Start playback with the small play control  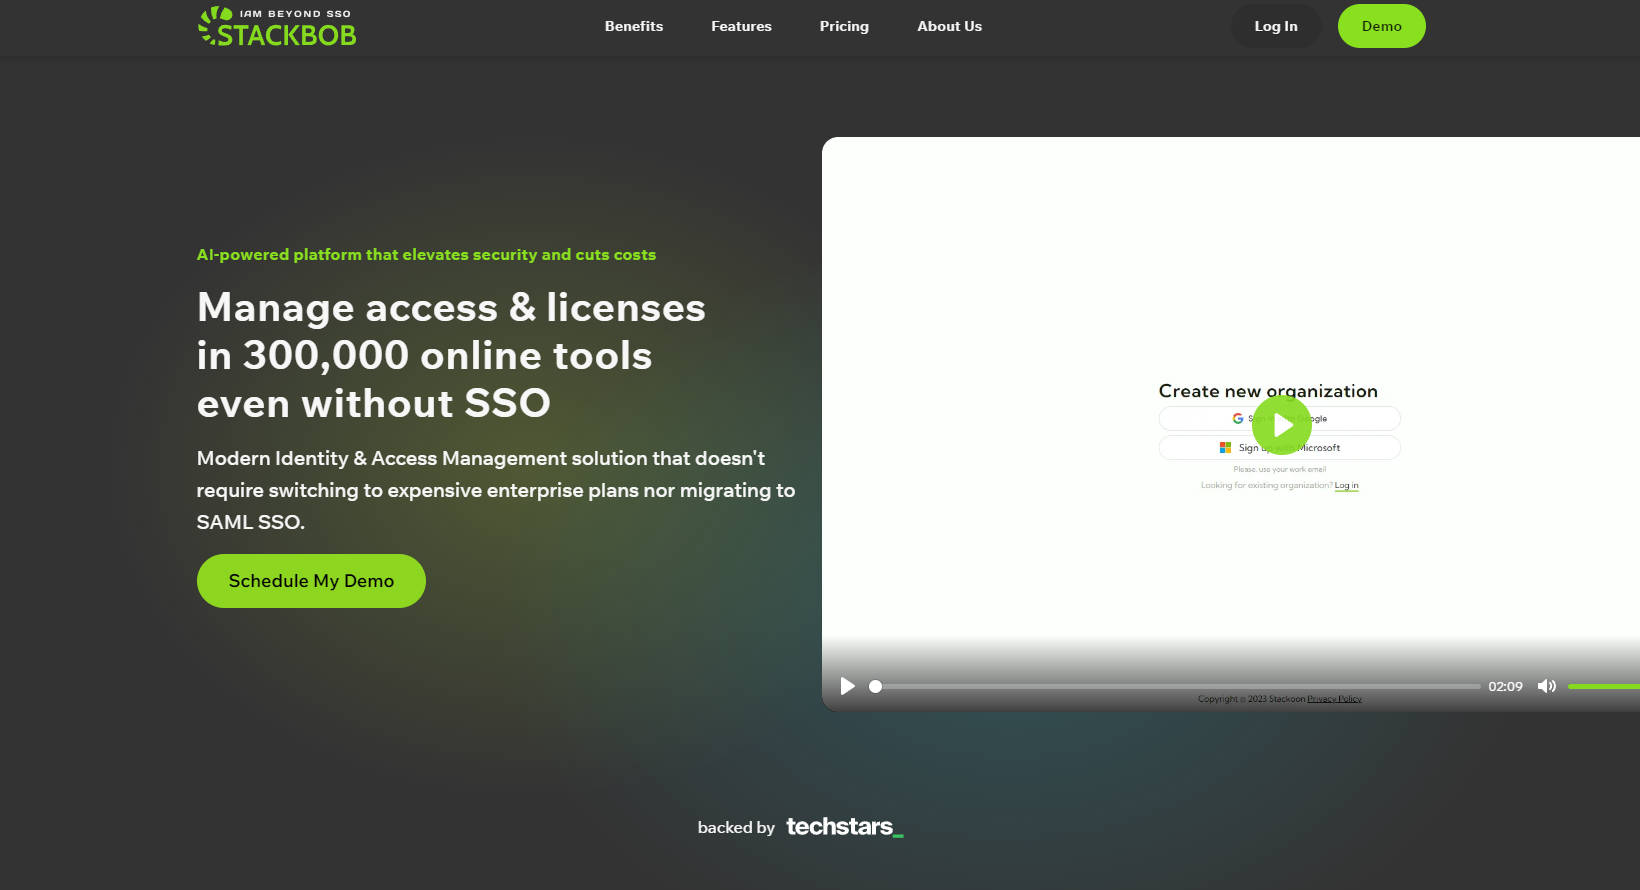tap(848, 686)
